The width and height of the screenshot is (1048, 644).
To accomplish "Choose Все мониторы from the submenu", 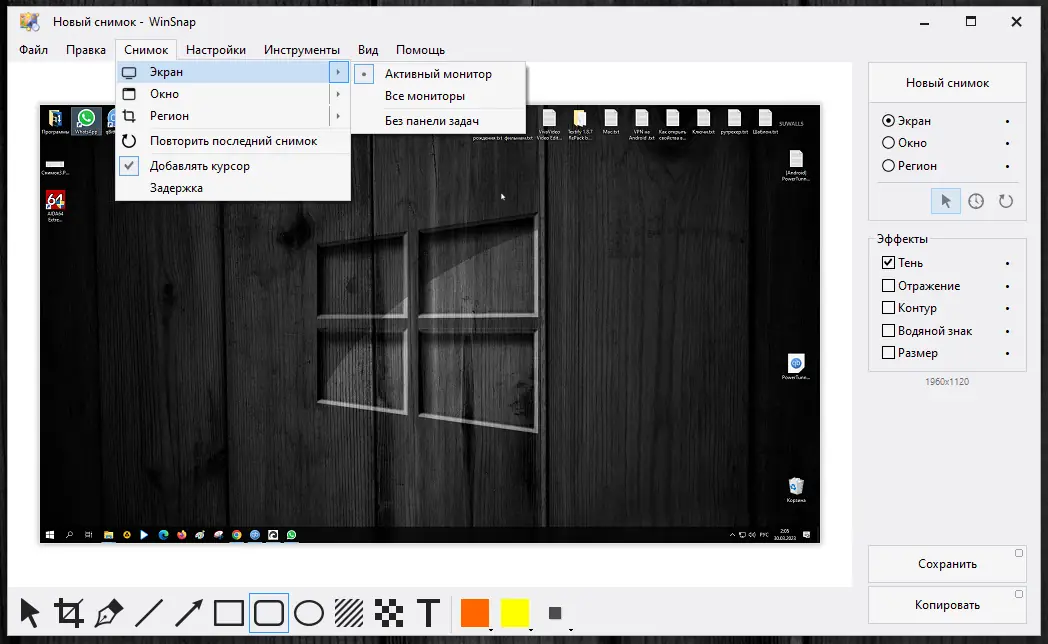I will point(425,96).
